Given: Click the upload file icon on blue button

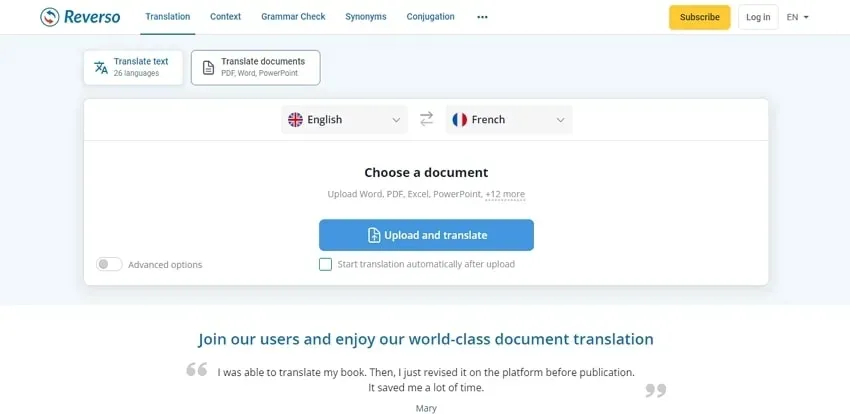Looking at the screenshot, I should click(x=374, y=235).
